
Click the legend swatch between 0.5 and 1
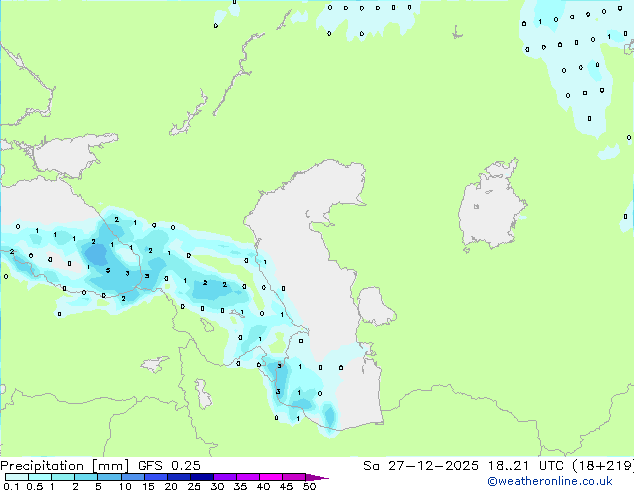(x=40, y=477)
